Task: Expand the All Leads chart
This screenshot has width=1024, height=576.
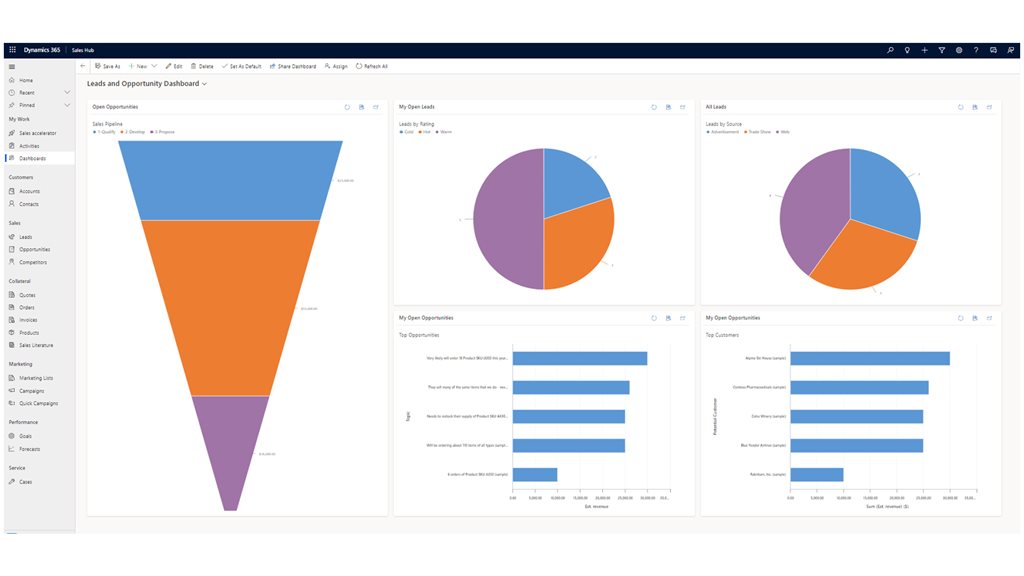Action: (x=989, y=107)
